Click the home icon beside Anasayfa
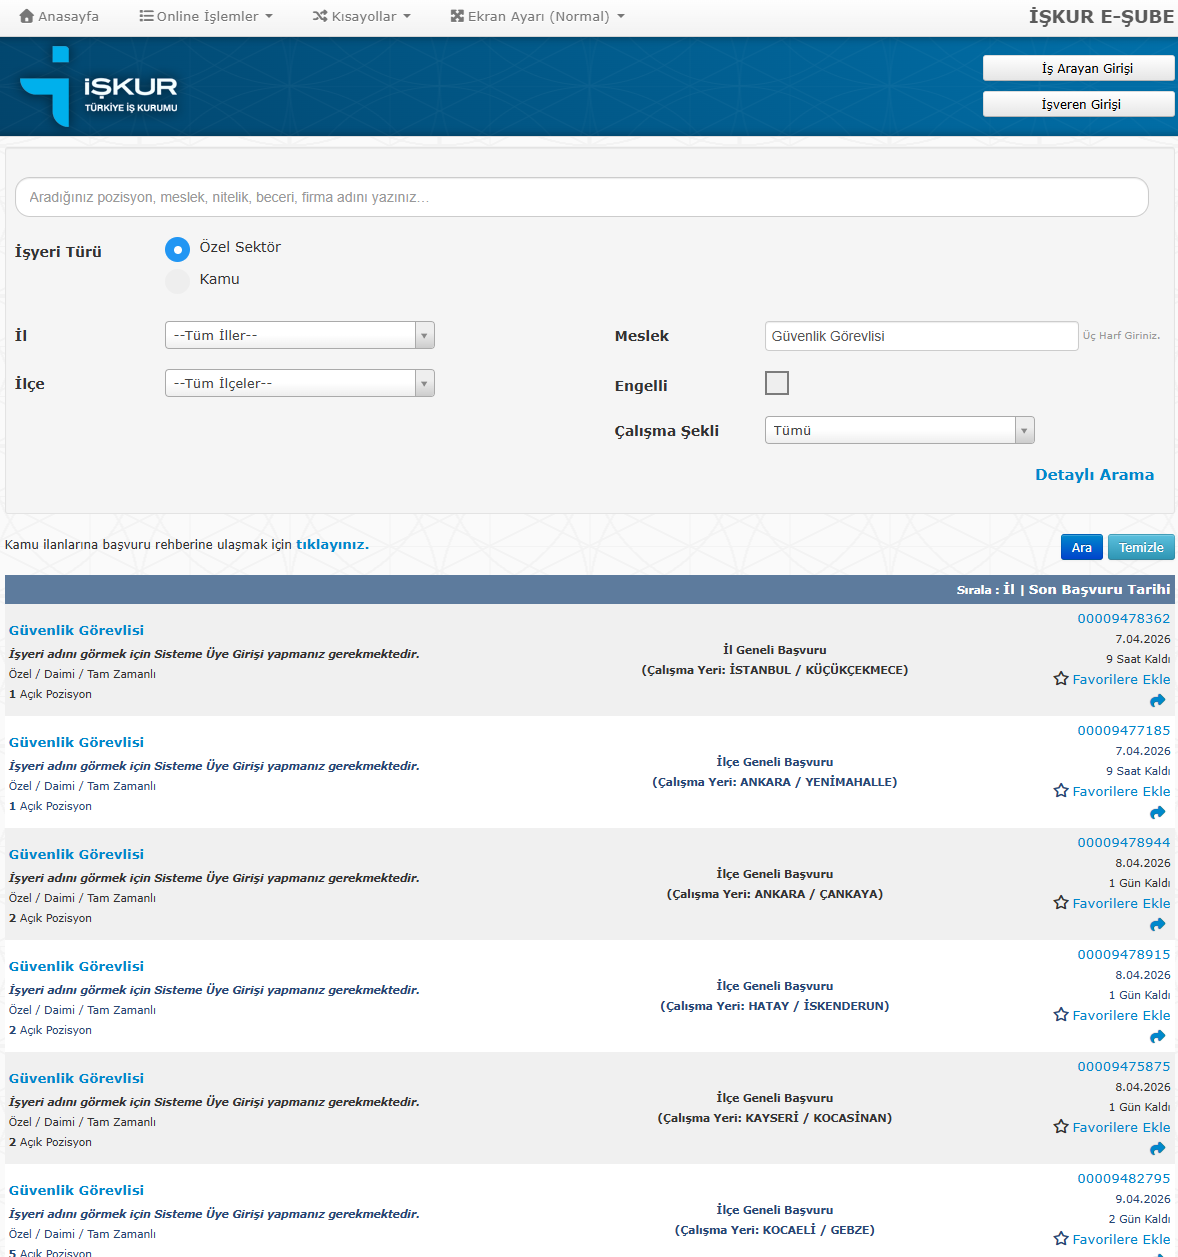 pyautogui.click(x=27, y=16)
